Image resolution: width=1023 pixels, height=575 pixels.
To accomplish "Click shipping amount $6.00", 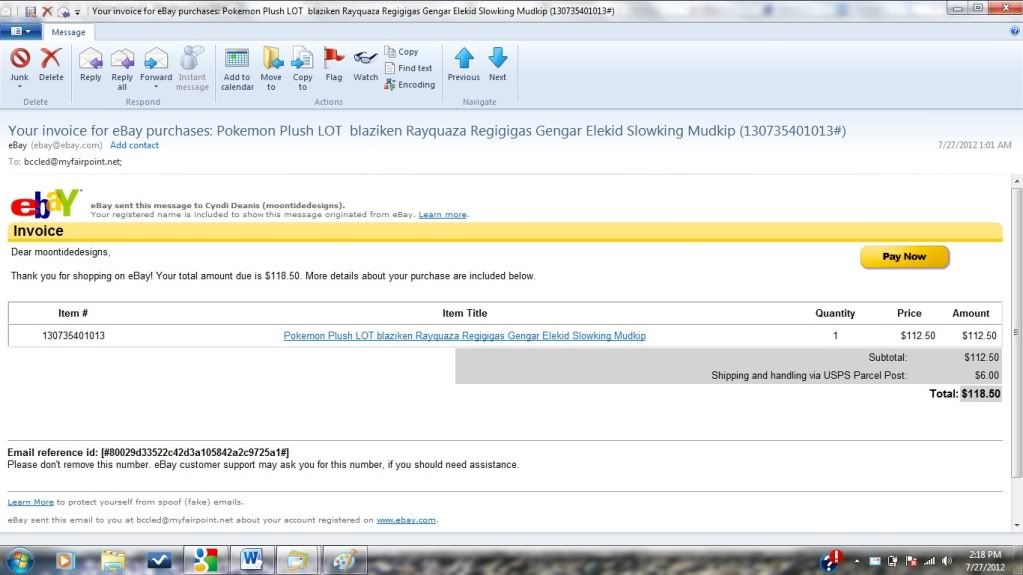I will (986, 376).
